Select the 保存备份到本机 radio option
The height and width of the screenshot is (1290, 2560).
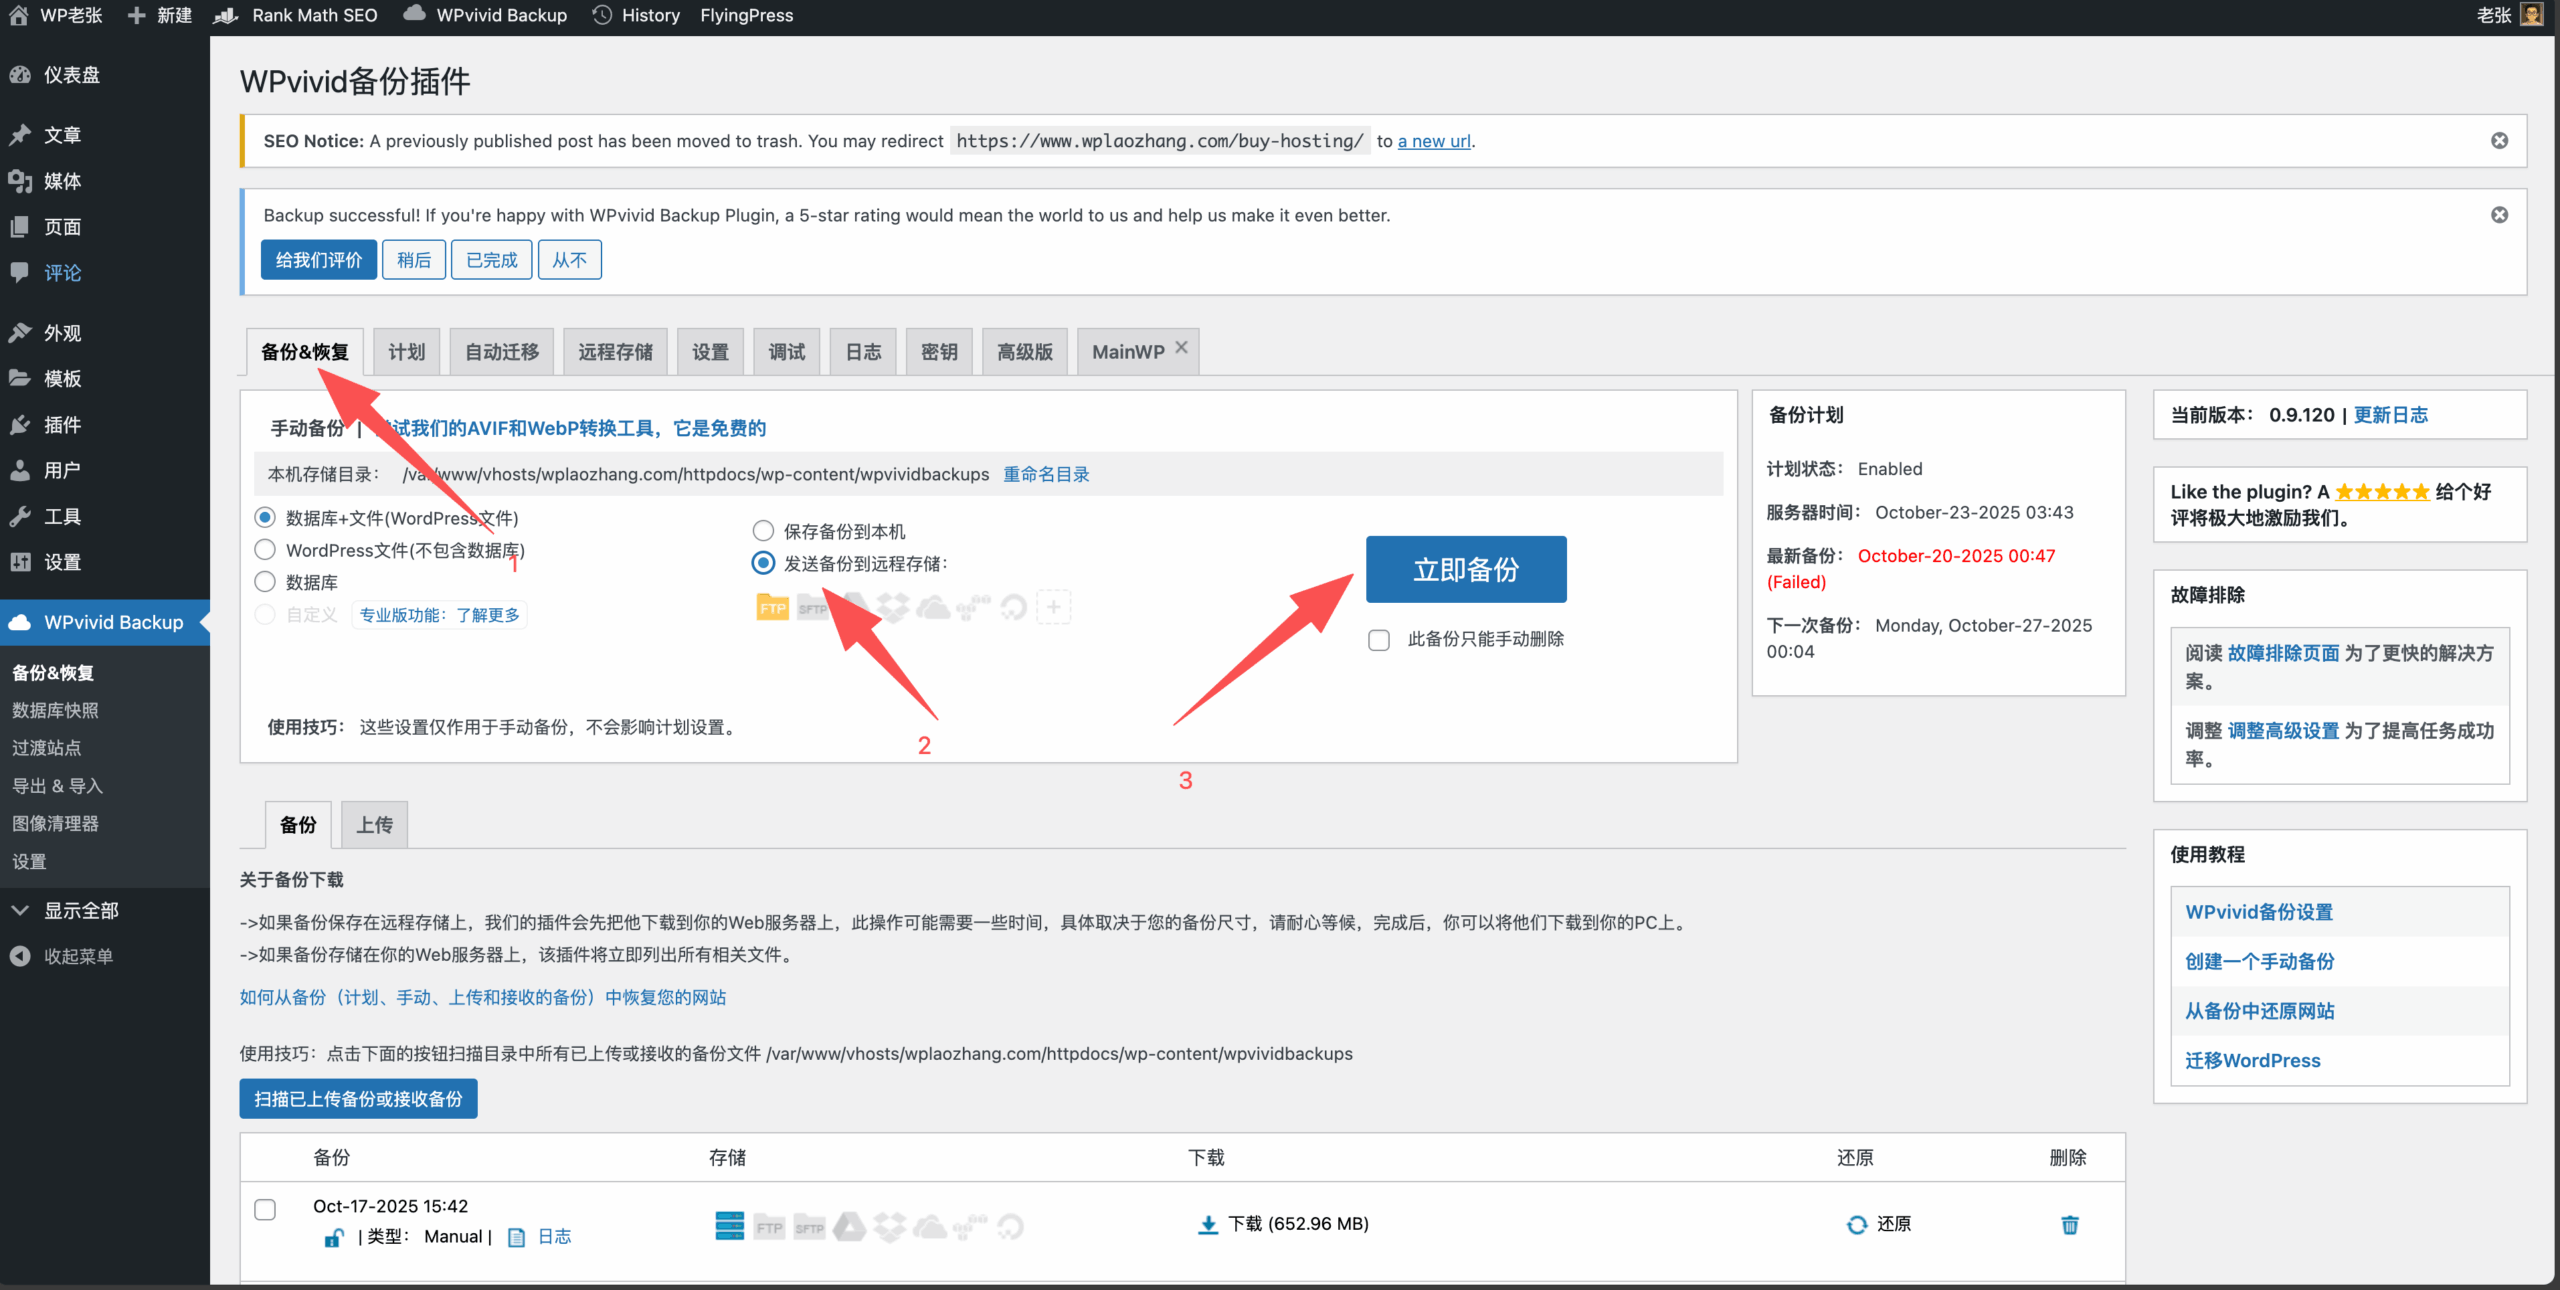point(763,530)
